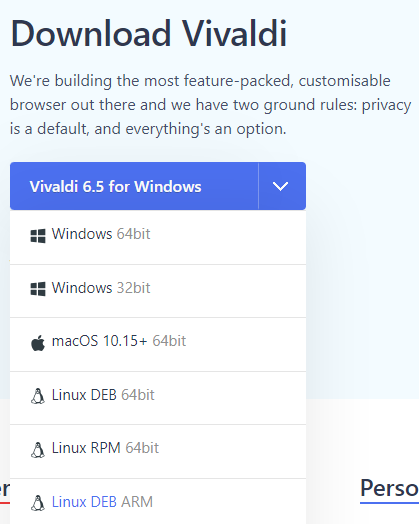
Task: Click the Apple logo icon for macOS
Action: point(38,343)
